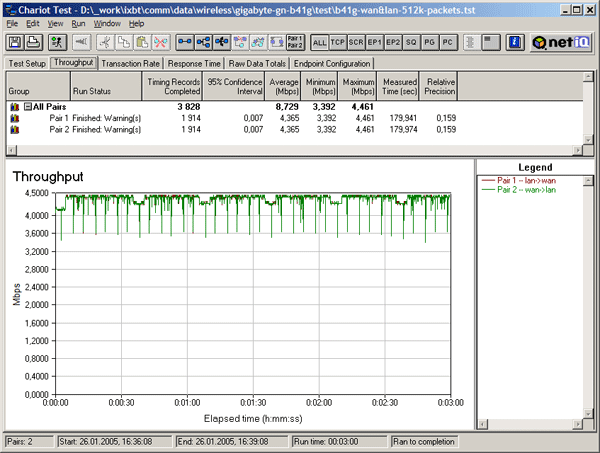Screen dimensions: 600x453
Task: Click the Save icon in the toolbar
Action: point(16,42)
